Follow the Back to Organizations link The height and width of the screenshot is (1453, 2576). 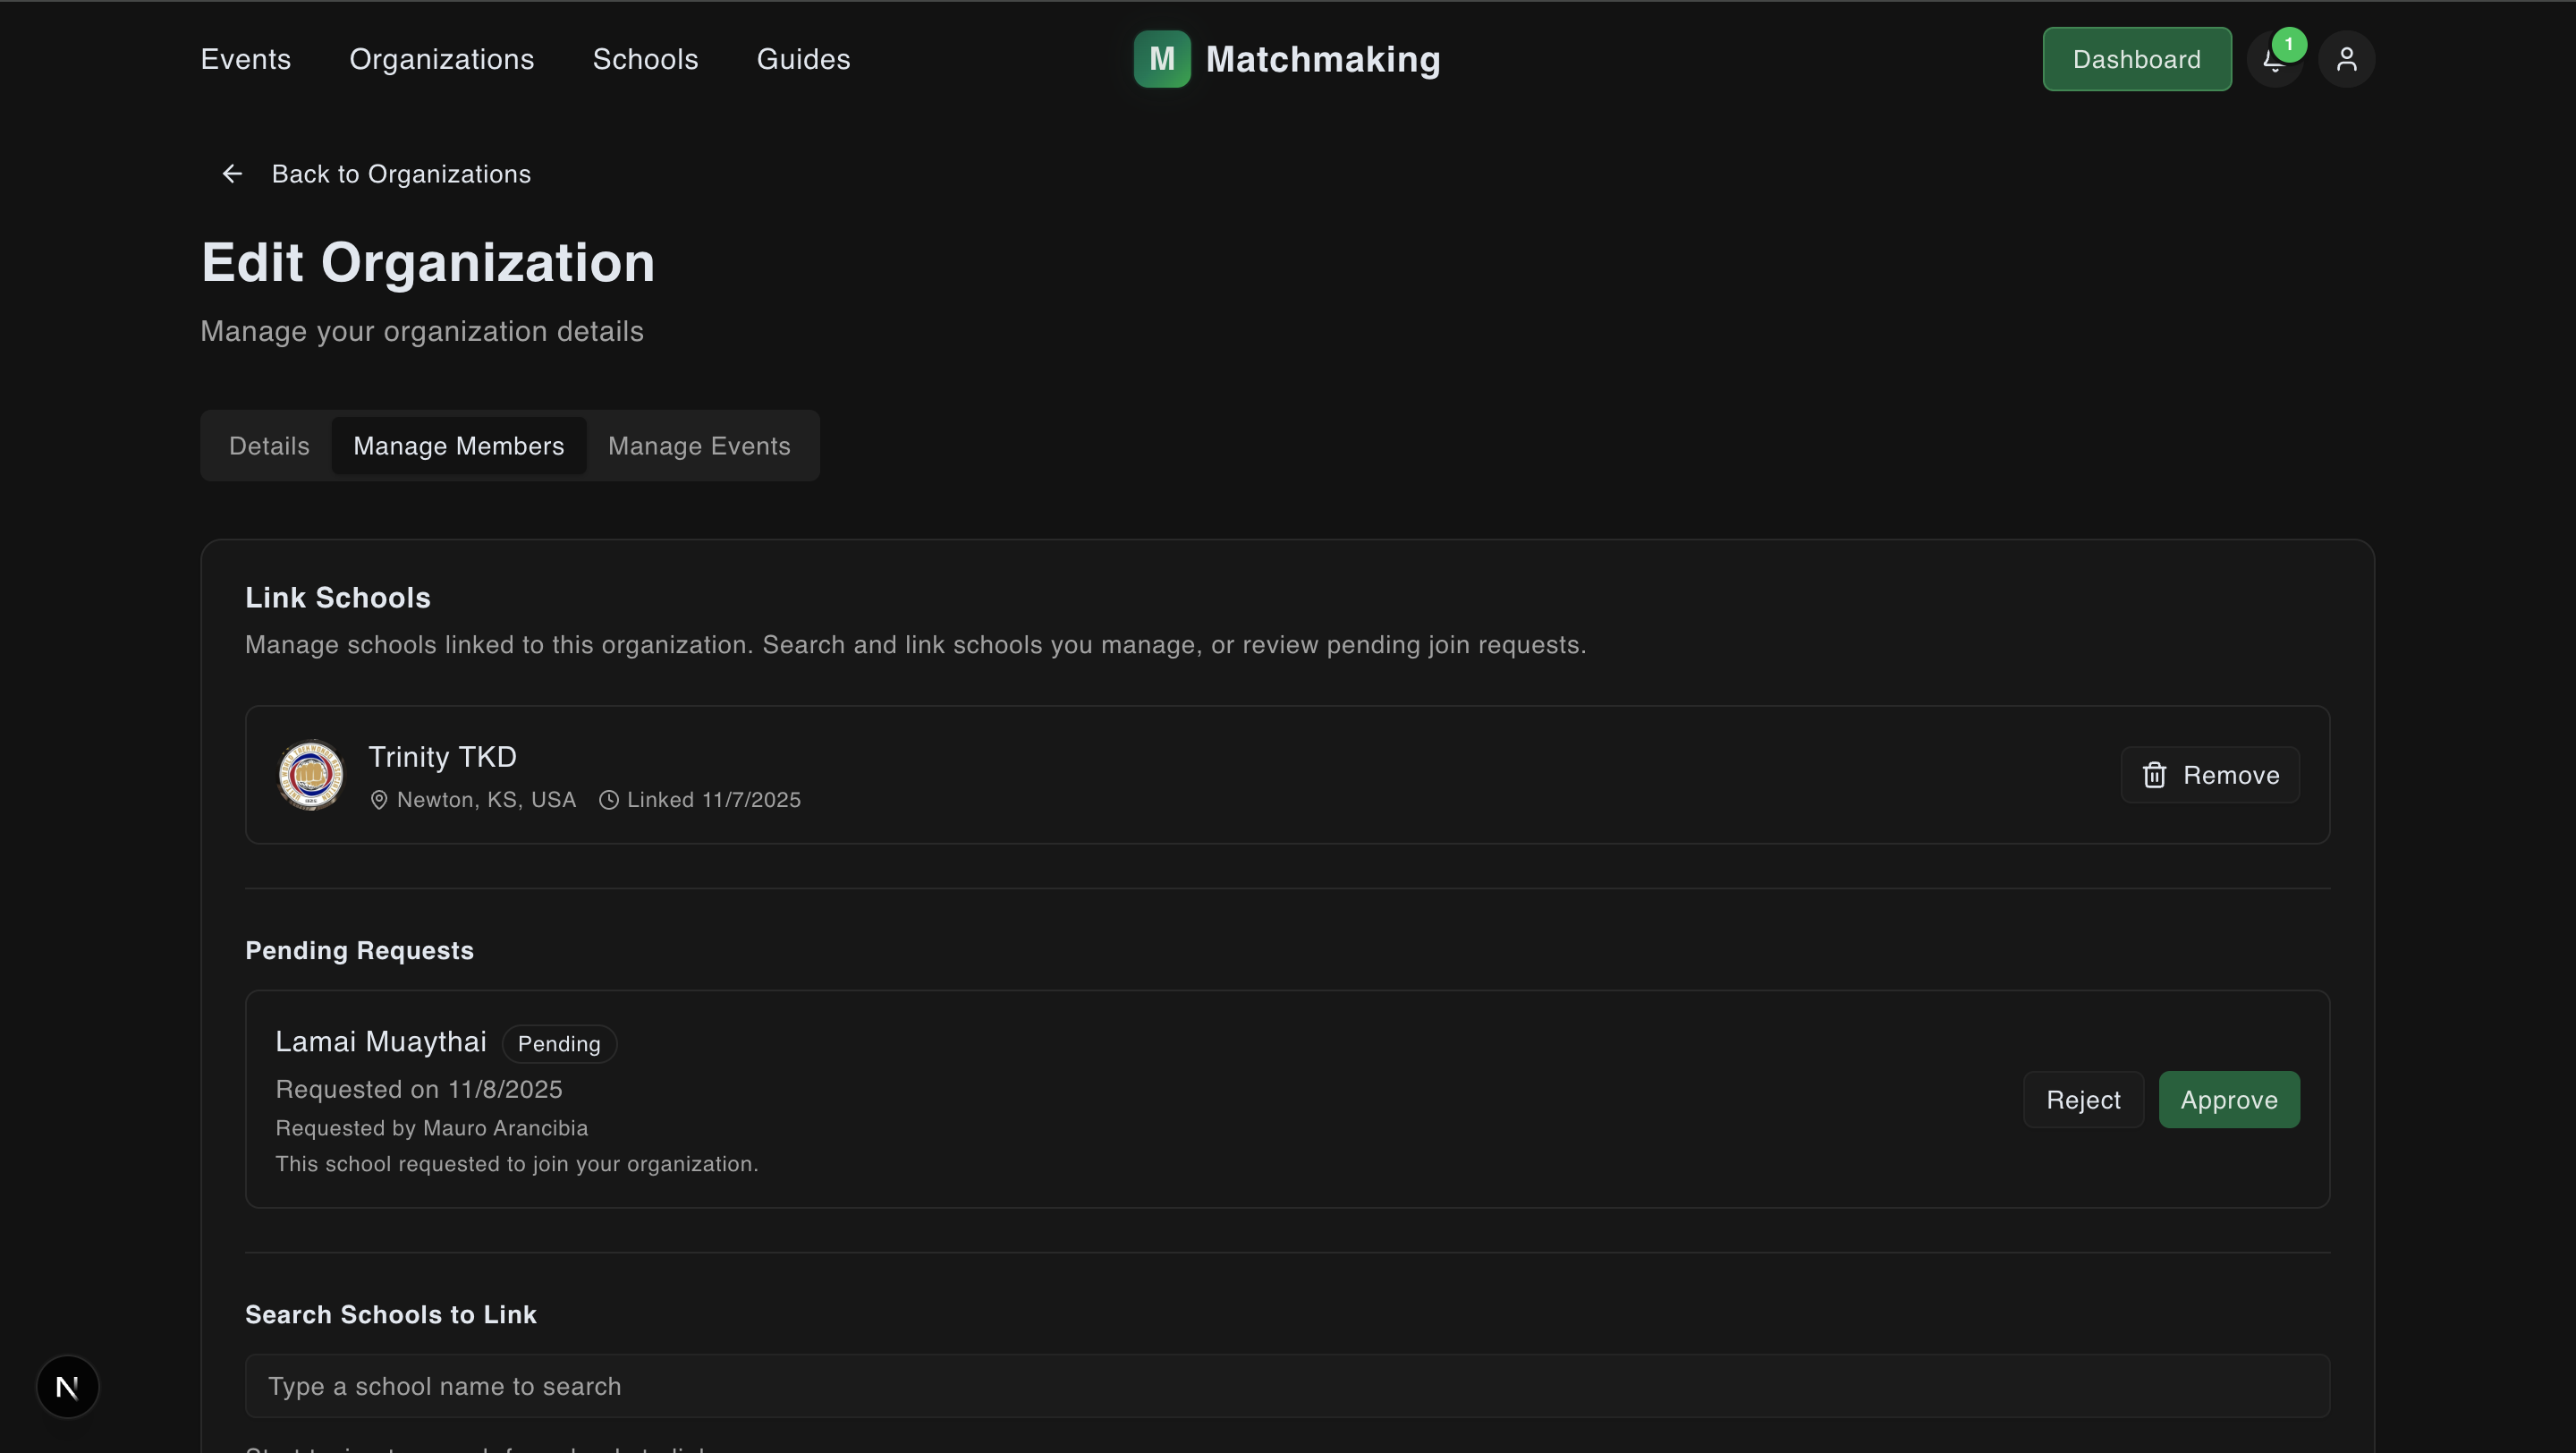tap(401, 174)
